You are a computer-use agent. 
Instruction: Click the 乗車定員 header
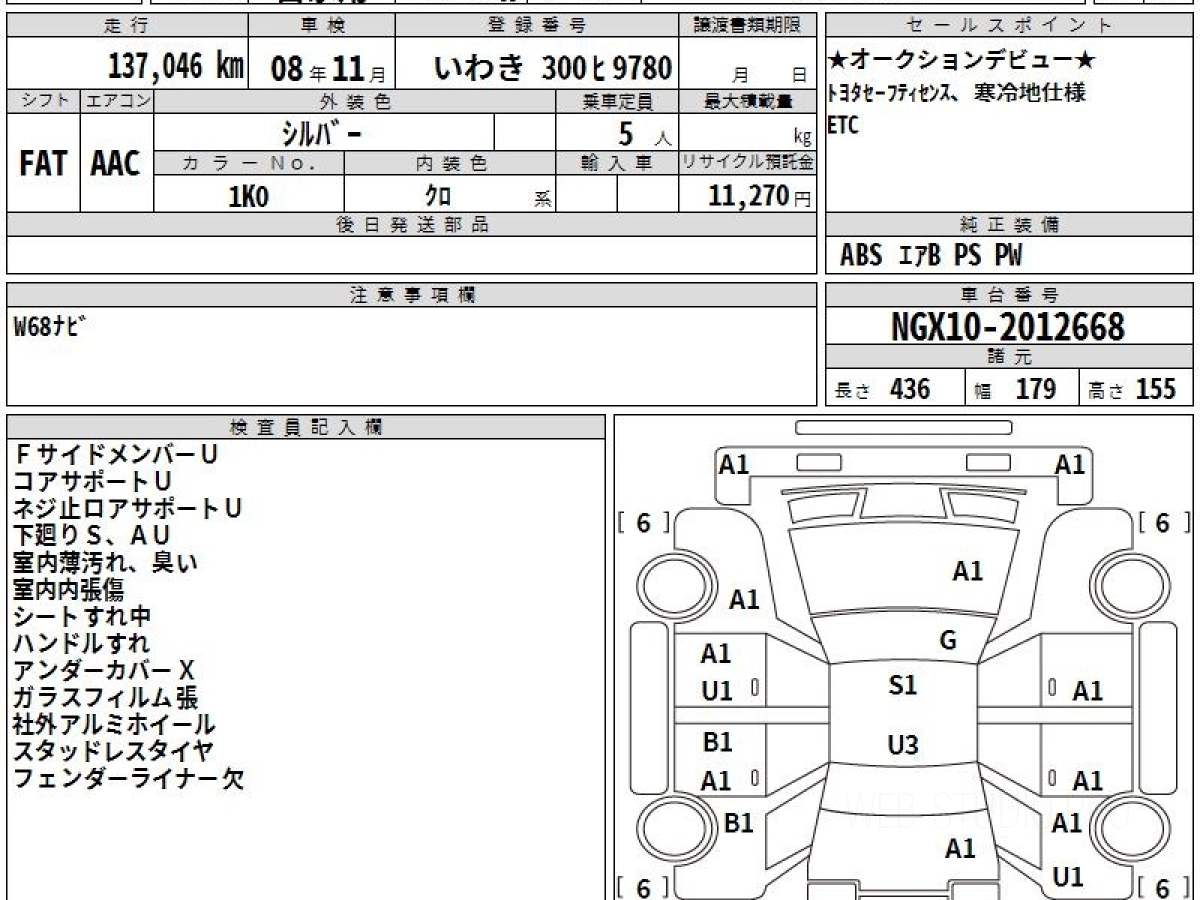tap(617, 101)
